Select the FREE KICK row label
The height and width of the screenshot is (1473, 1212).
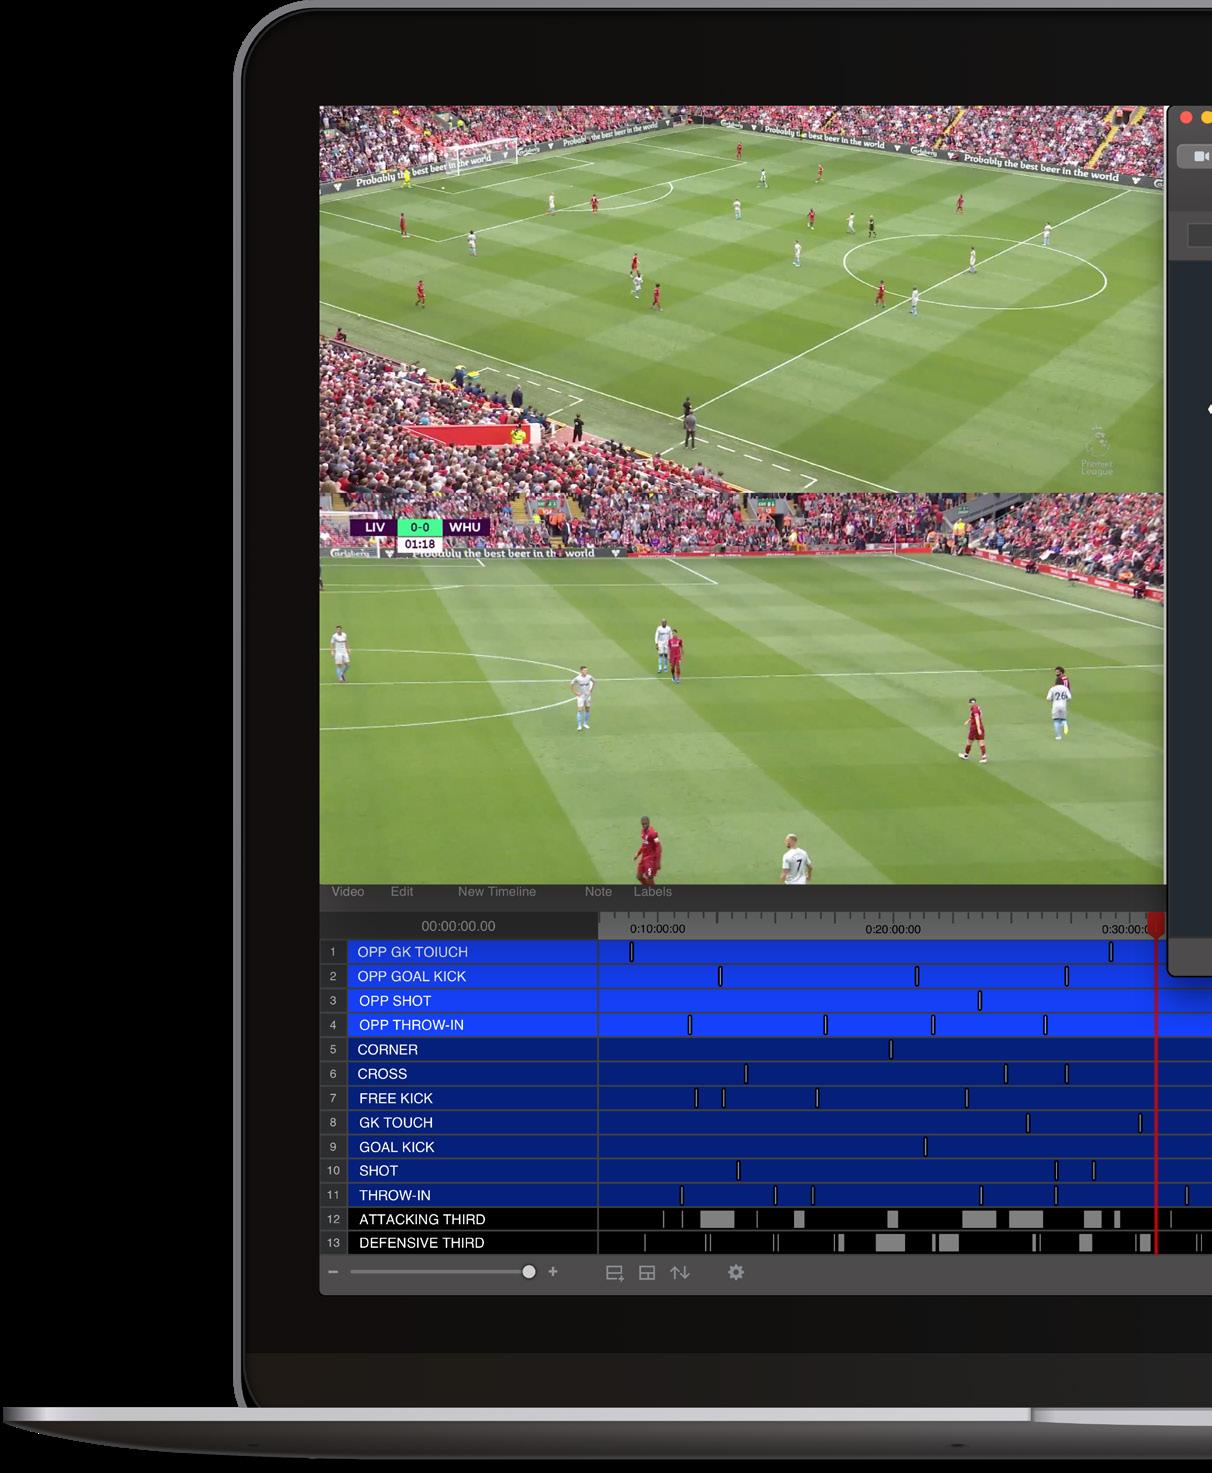click(x=395, y=1098)
